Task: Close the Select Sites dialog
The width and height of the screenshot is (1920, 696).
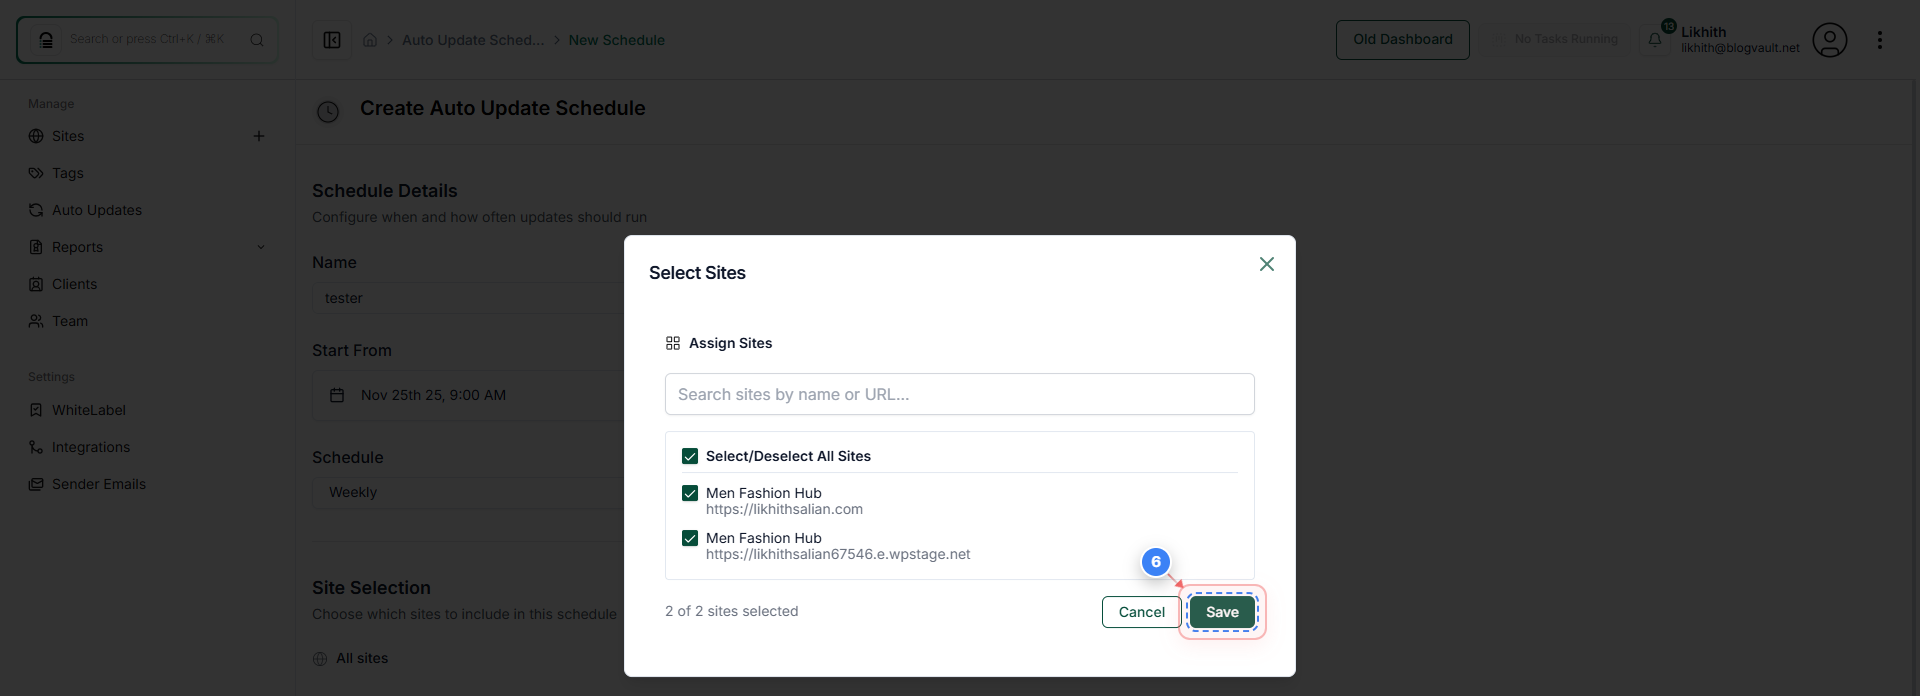Action: point(1266,264)
